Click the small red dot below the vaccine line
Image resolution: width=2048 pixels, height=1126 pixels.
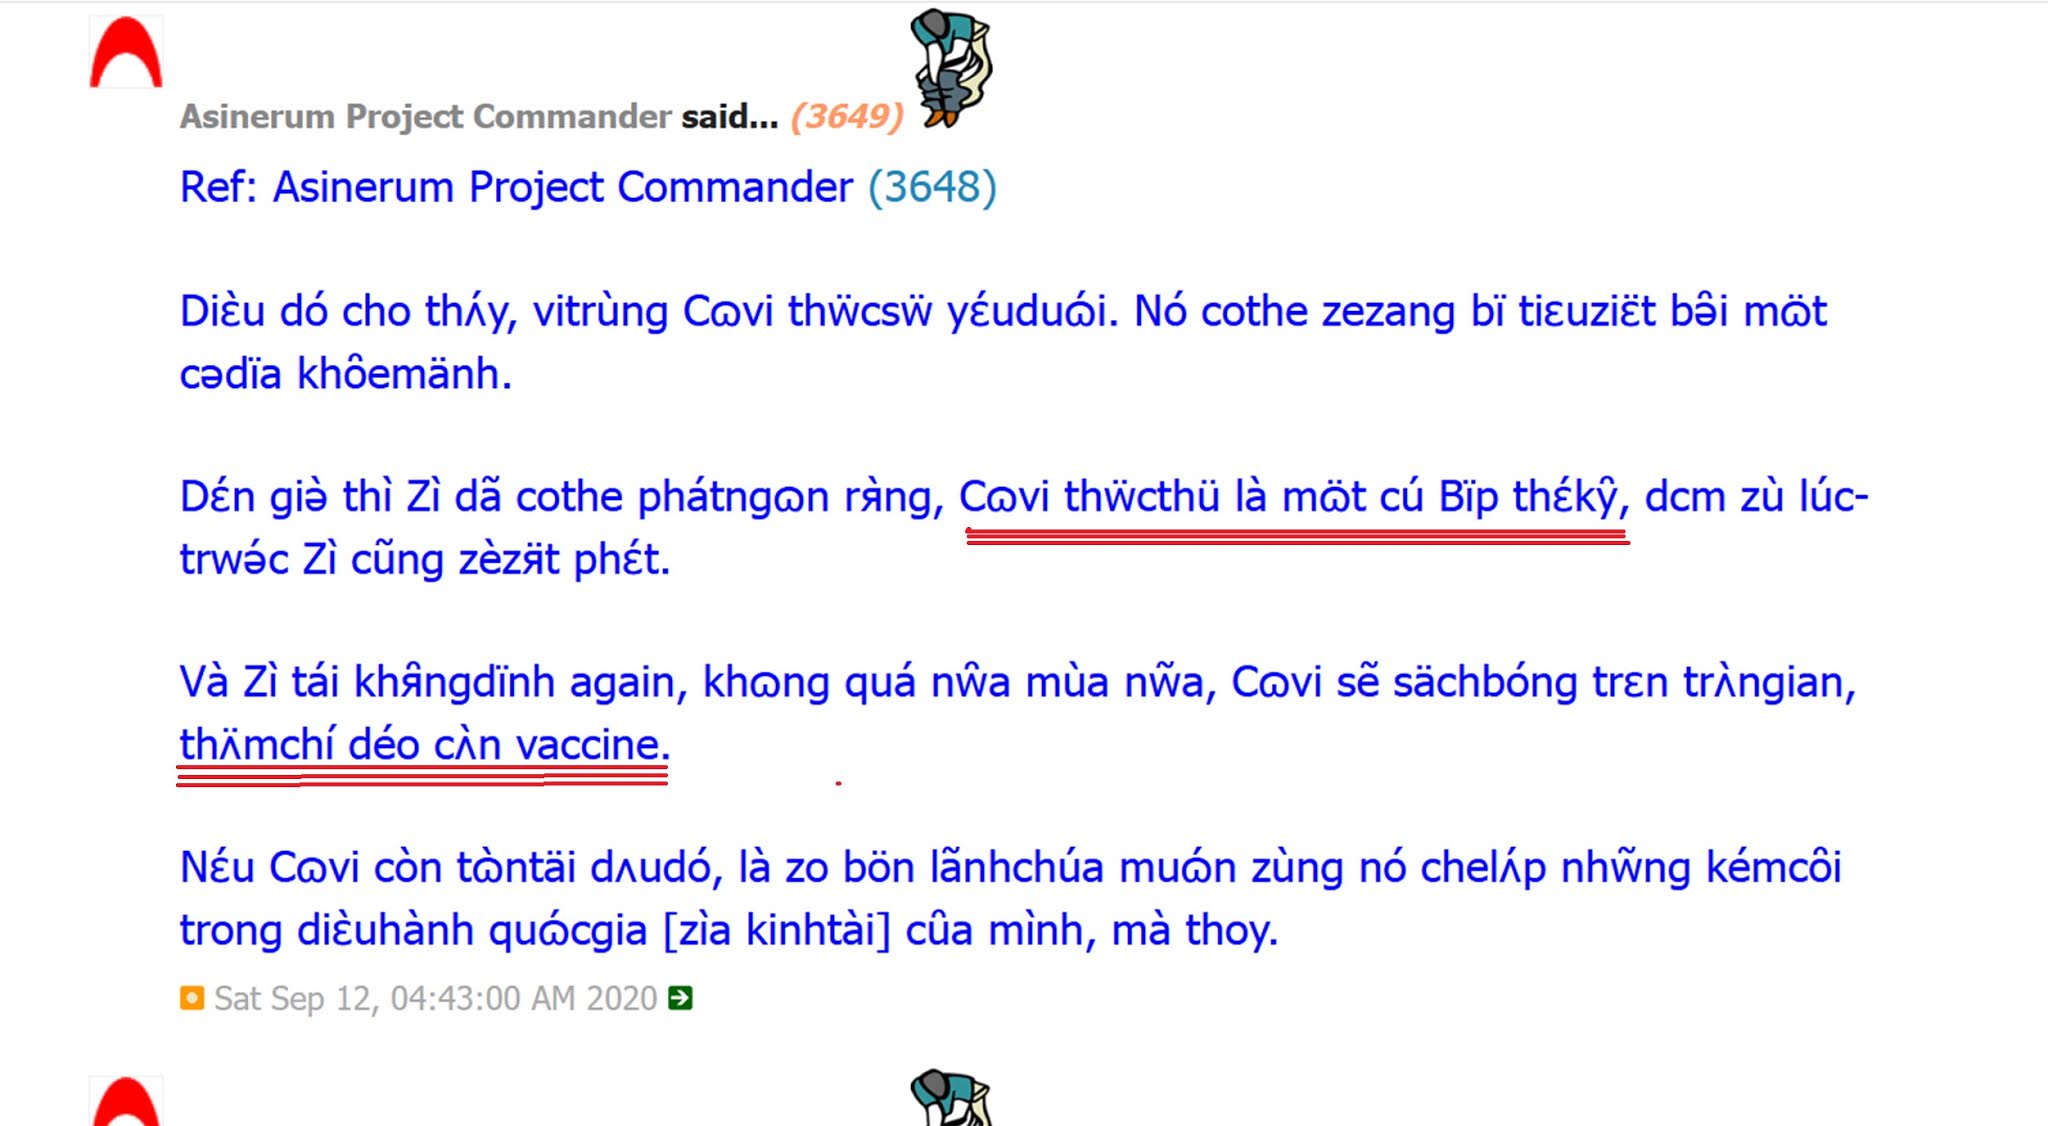pyautogui.click(x=838, y=783)
